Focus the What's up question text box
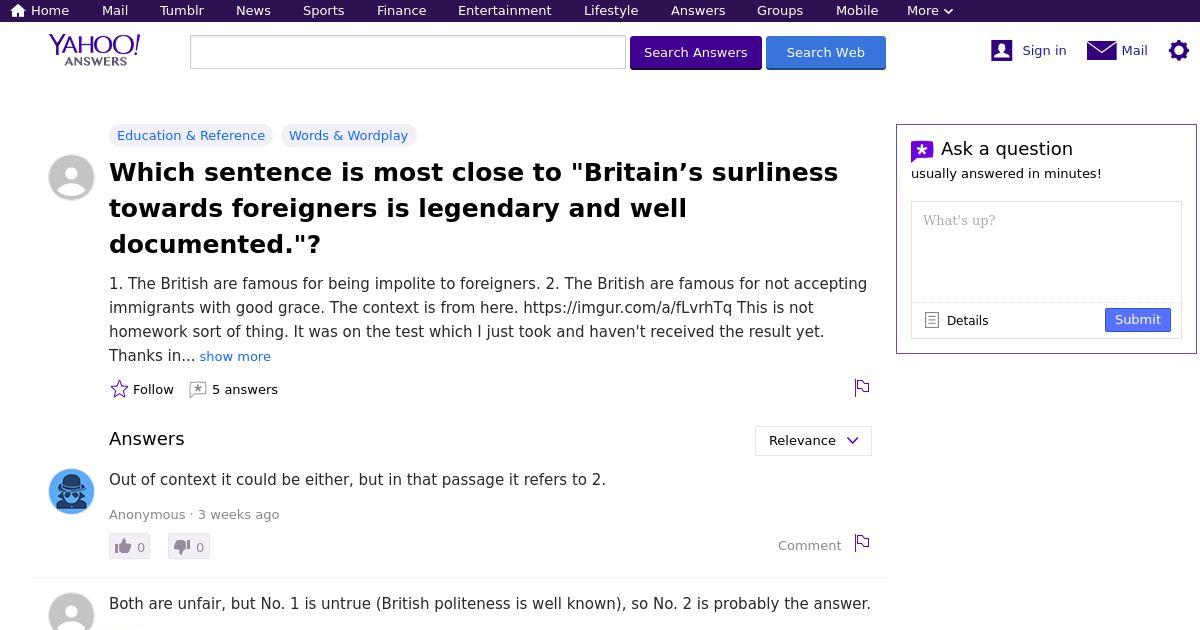 click(x=1046, y=252)
